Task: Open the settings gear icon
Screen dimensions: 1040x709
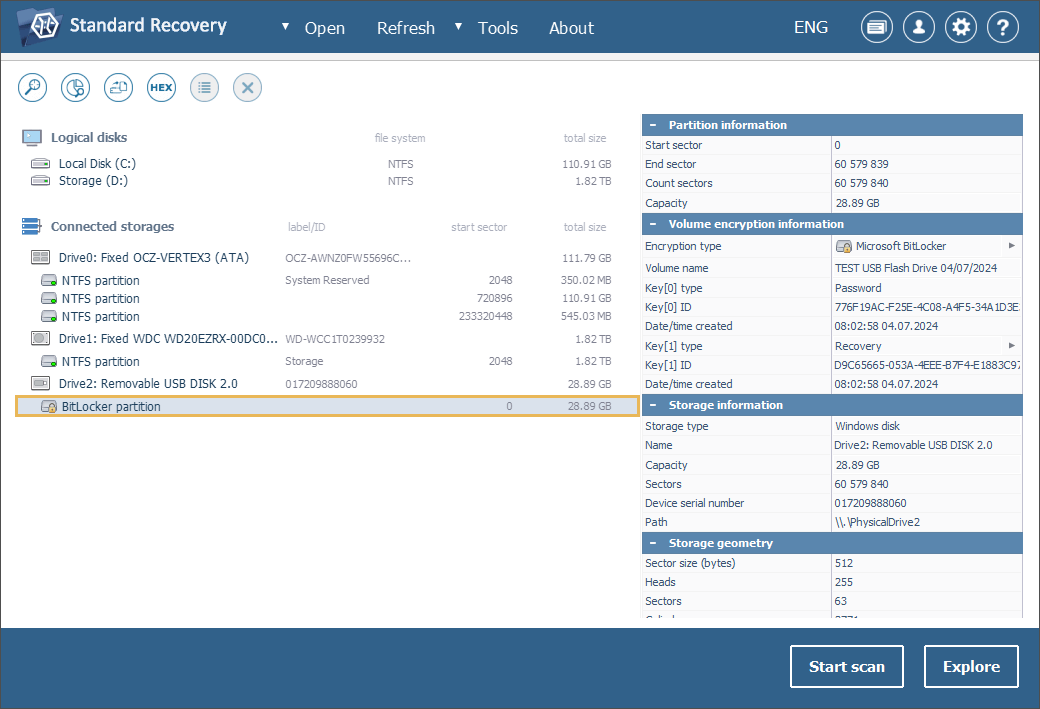Action: pos(961,28)
